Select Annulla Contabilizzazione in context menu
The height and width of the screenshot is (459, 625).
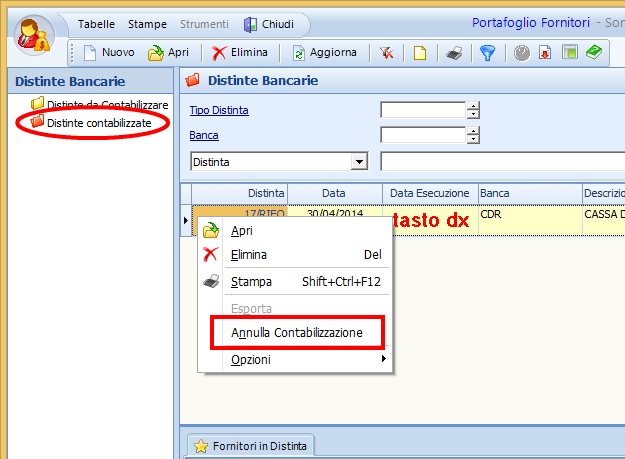point(296,332)
